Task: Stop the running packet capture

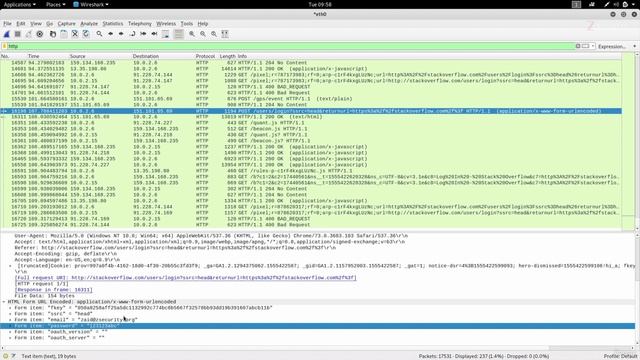Action: pos(18,34)
